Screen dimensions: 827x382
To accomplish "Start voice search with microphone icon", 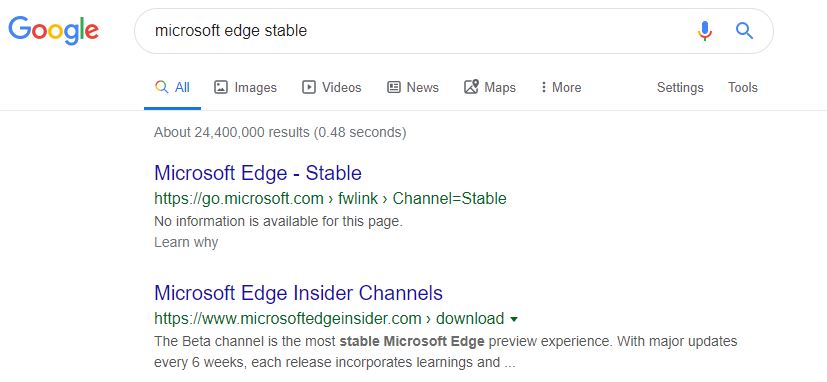I will (x=705, y=31).
